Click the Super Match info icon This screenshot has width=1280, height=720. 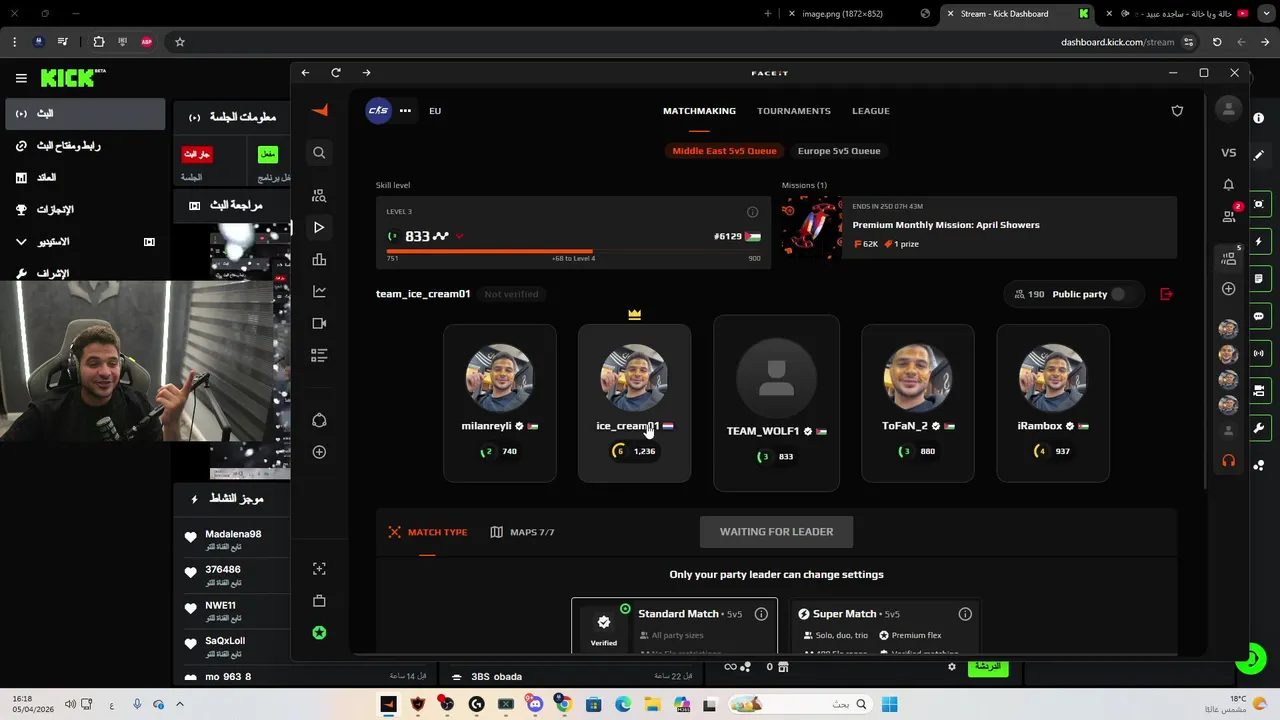click(965, 614)
